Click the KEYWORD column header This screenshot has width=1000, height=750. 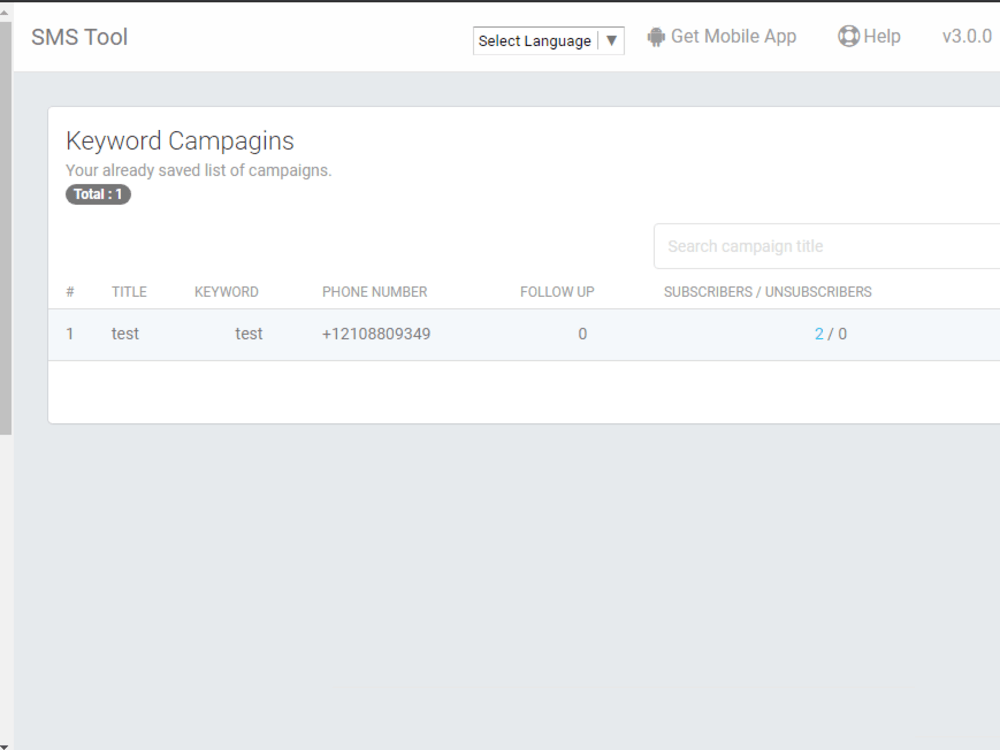click(x=226, y=291)
